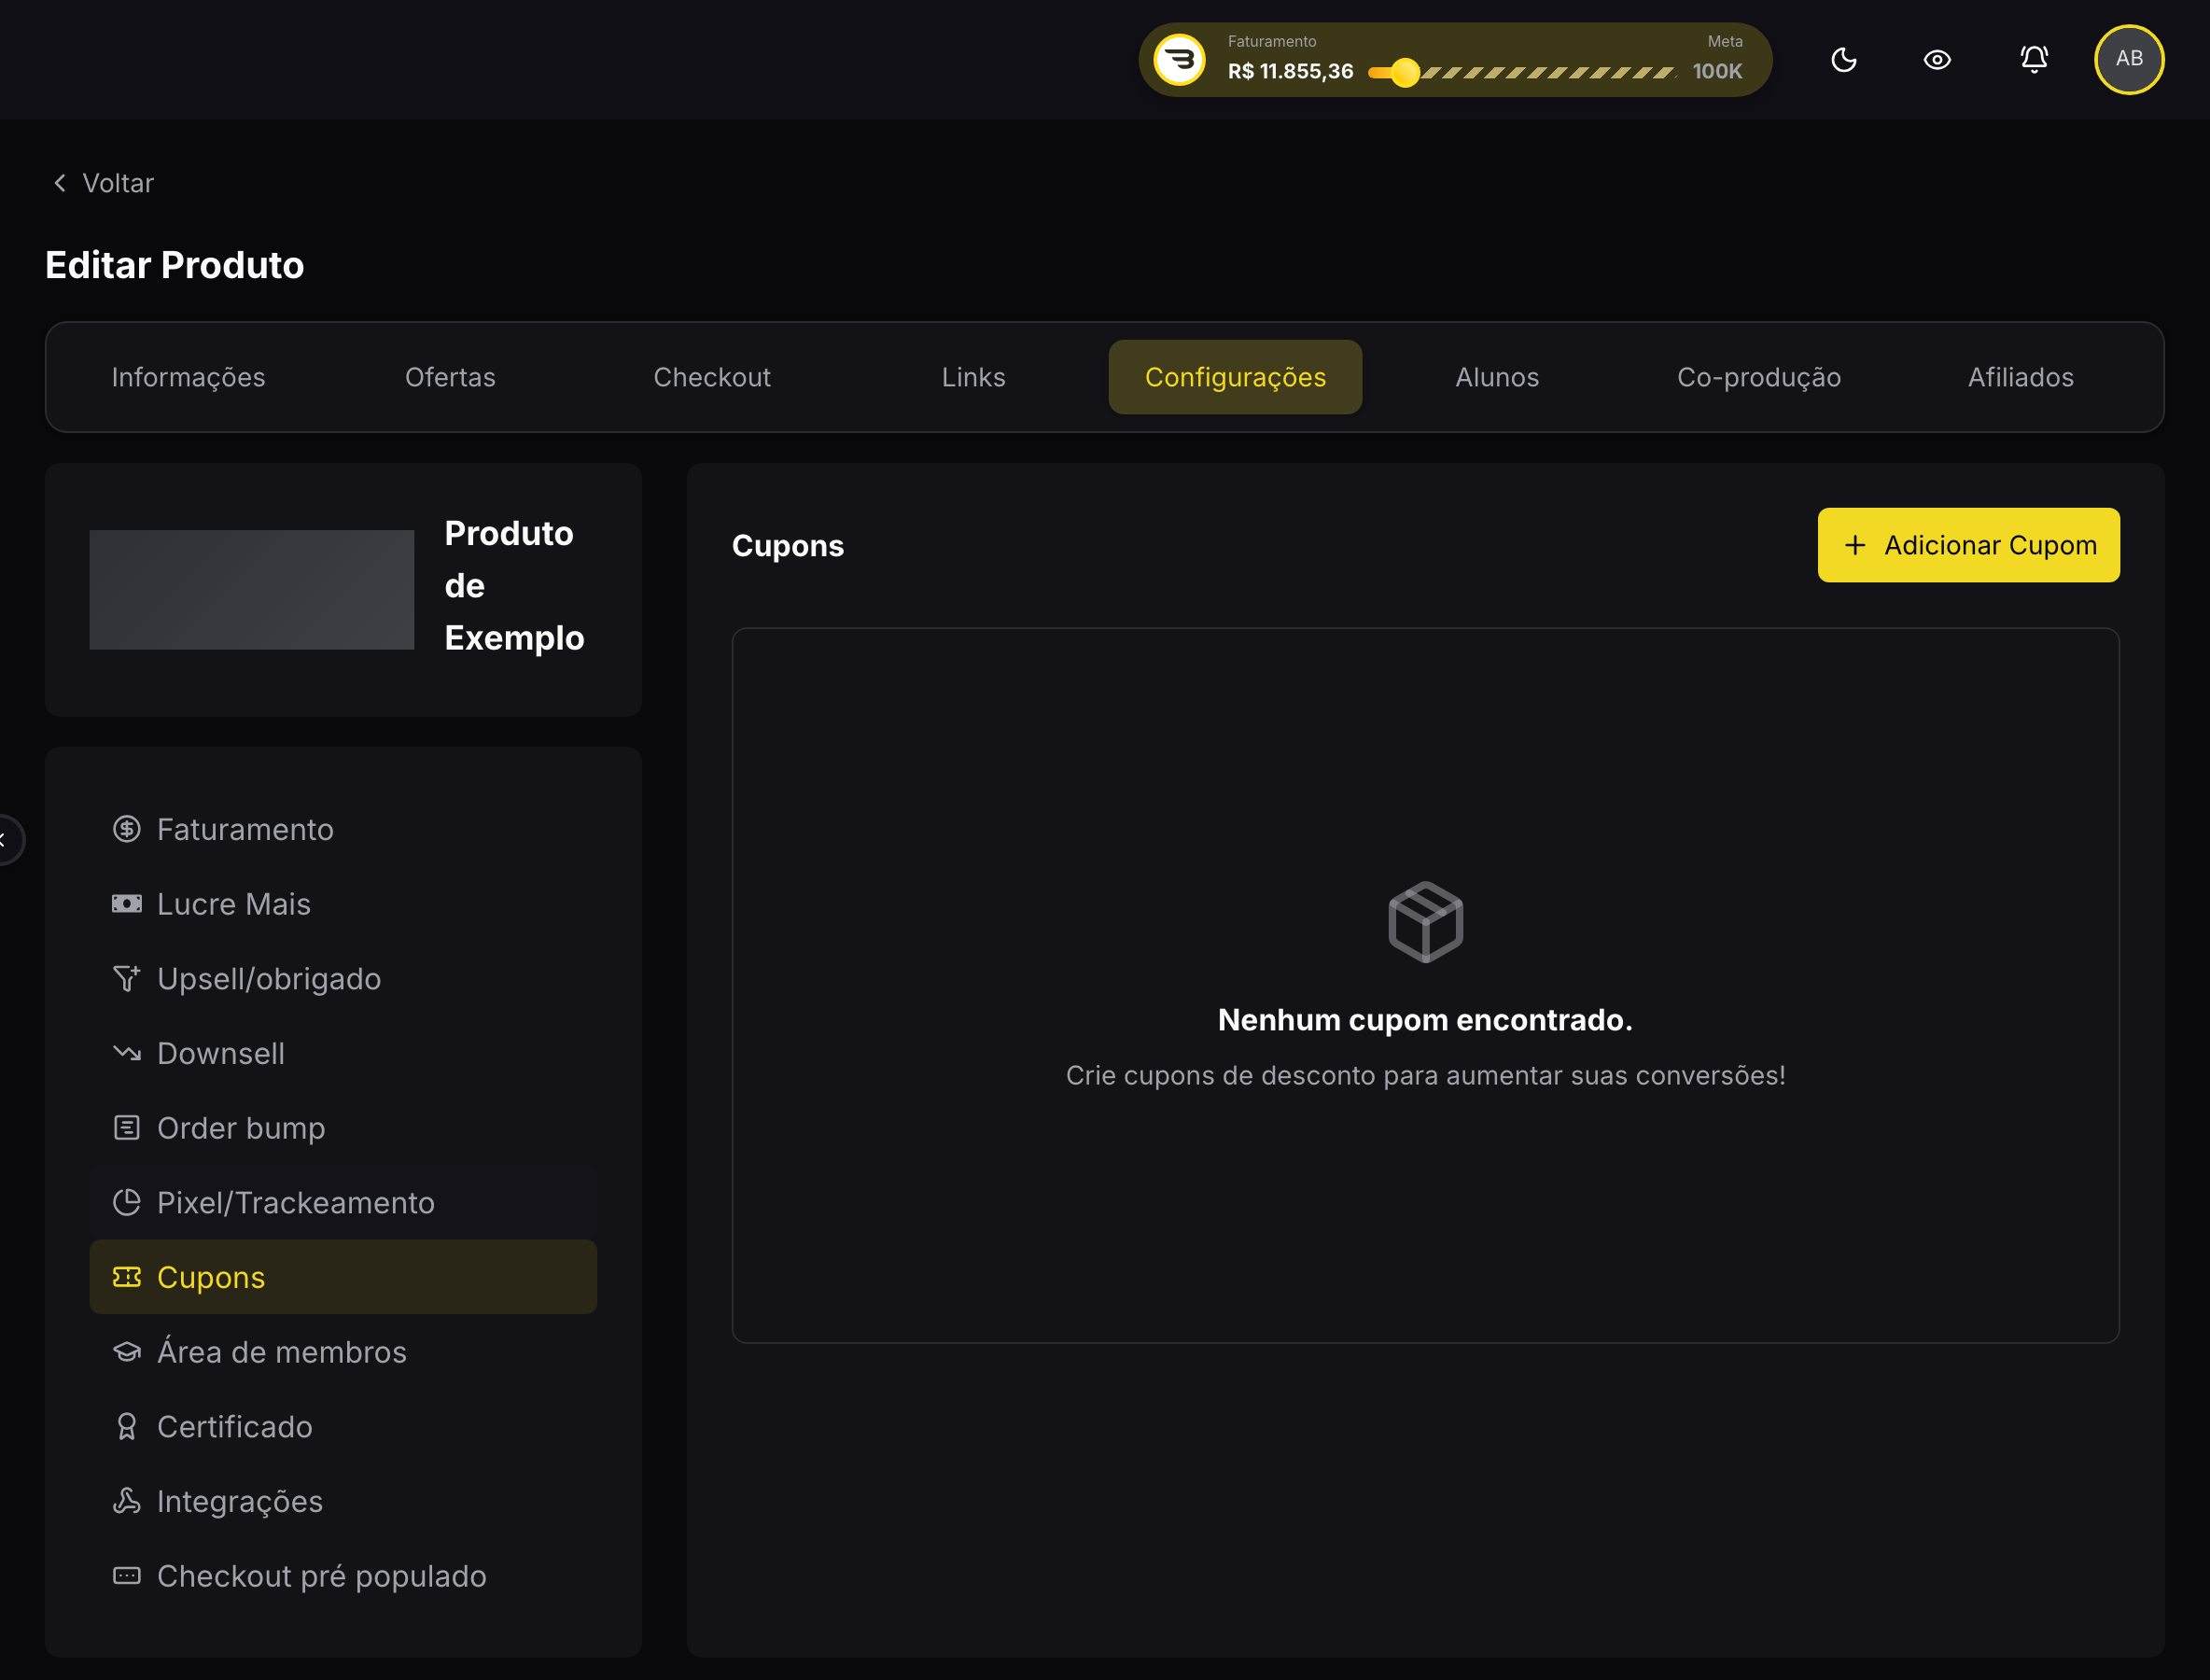Toggle the eye visibility icon in header
This screenshot has height=1680, width=2210.
pyautogui.click(x=1937, y=60)
